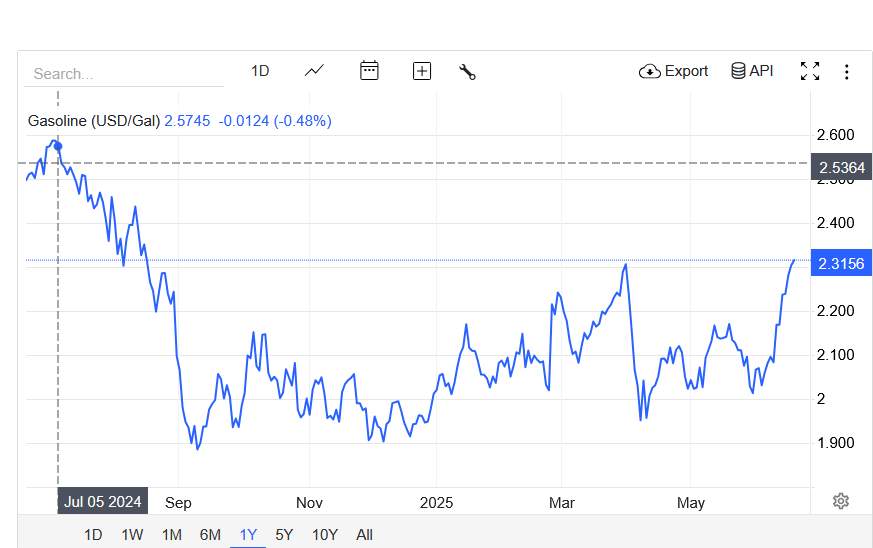Select the All range tab
The image size is (873, 548).
pyautogui.click(x=364, y=535)
